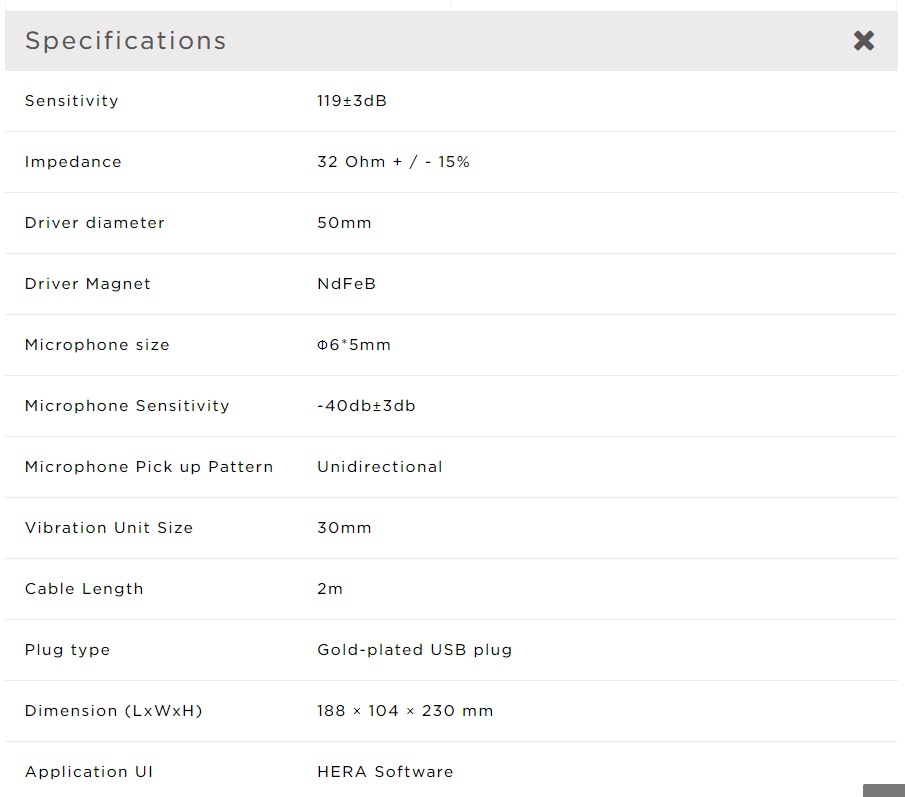Screen dimensions: 905x797
Task: Select the Sensitivity row label
Action: click(72, 101)
